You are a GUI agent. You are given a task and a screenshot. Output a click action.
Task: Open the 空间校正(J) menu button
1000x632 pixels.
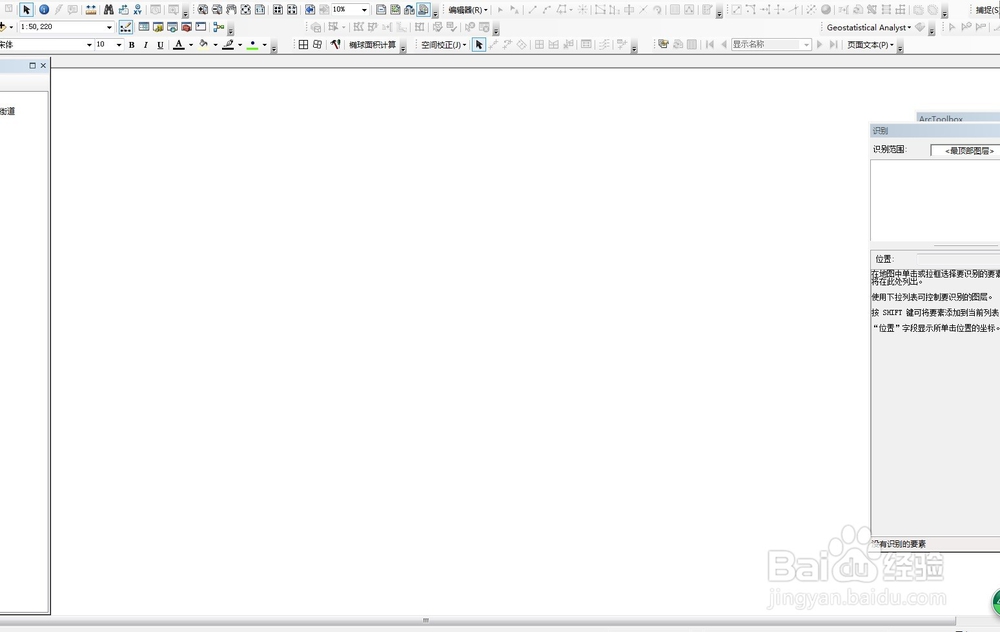443,45
